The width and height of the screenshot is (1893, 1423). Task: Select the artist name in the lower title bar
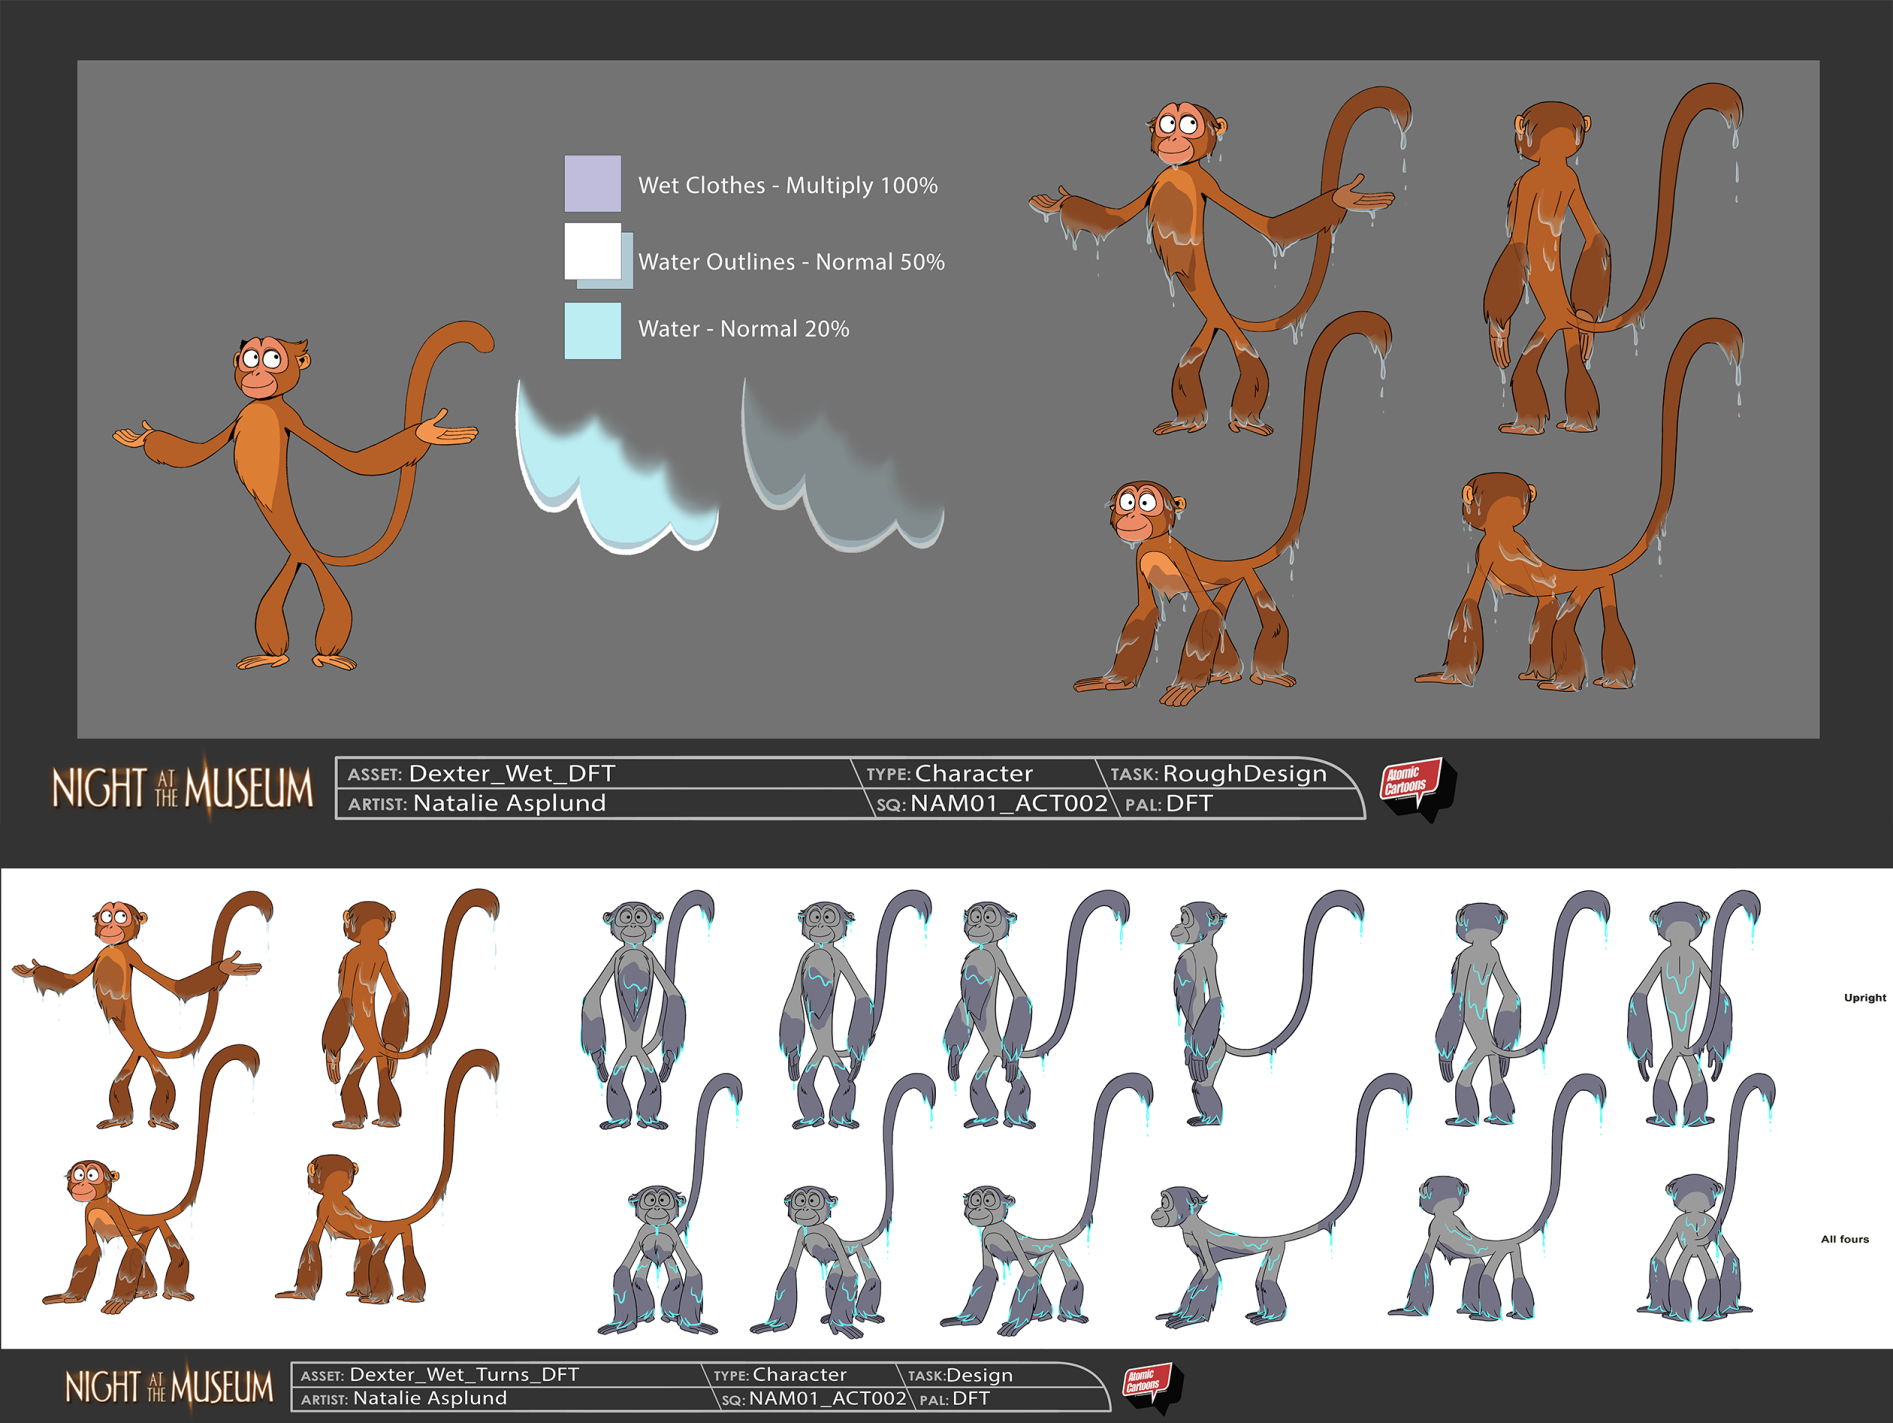(x=430, y=1398)
